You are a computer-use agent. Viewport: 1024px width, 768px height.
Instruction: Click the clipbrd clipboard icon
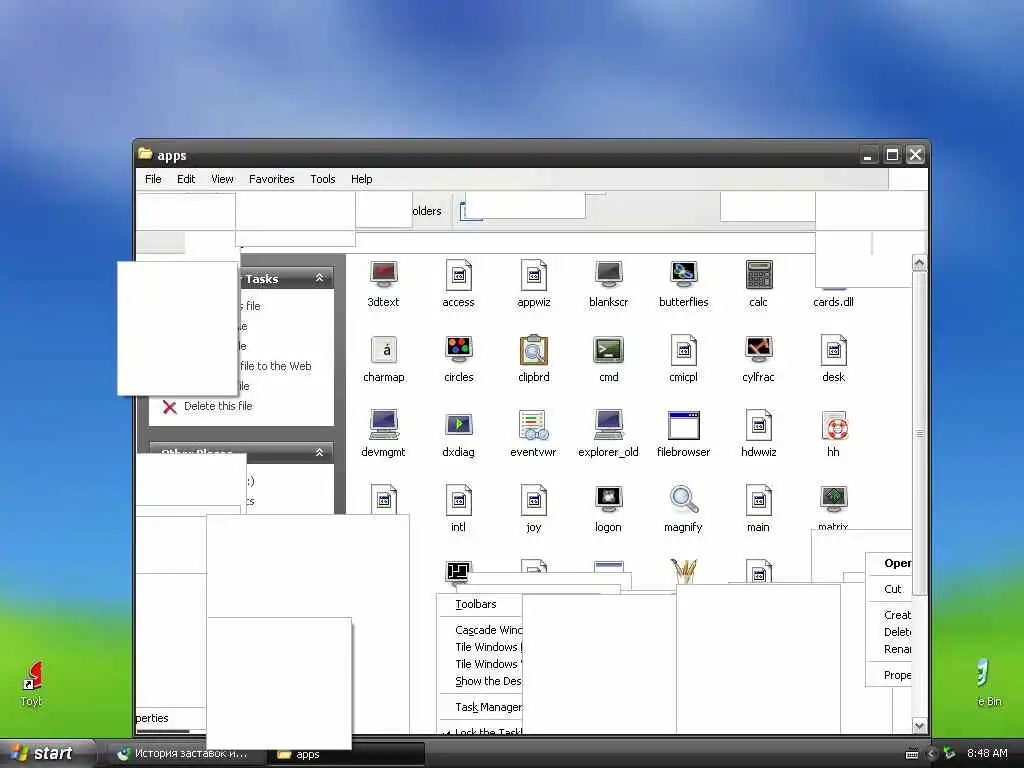pyautogui.click(x=534, y=349)
